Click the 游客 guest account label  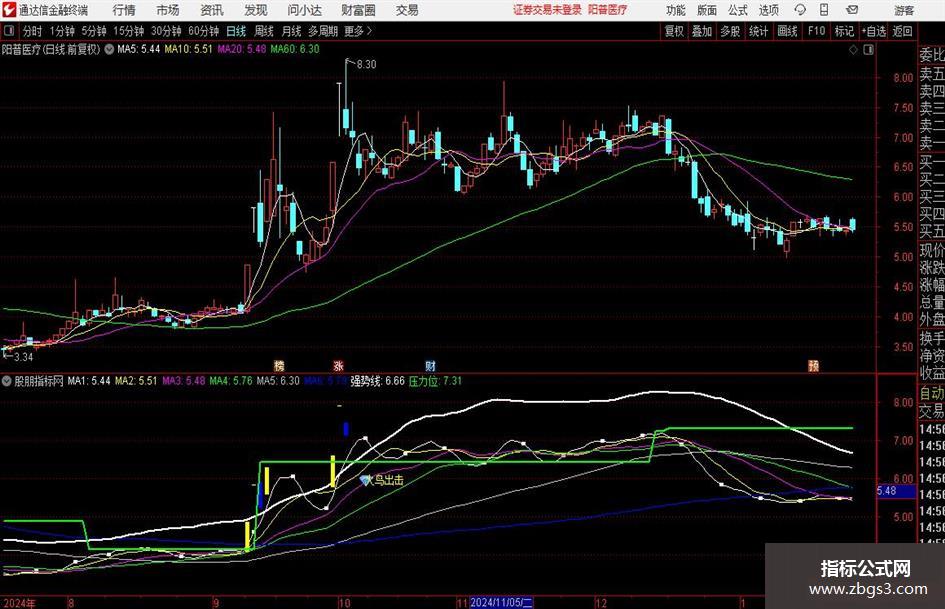pyautogui.click(x=903, y=10)
